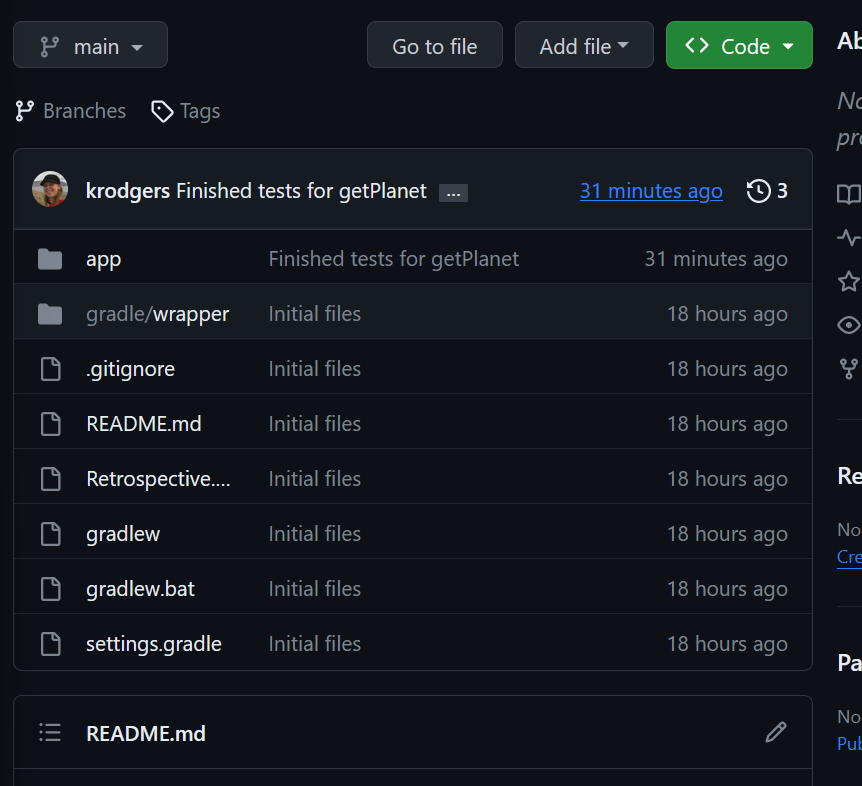Click the settings.gradle file icon
This screenshot has width=862, height=786.
click(x=50, y=644)
